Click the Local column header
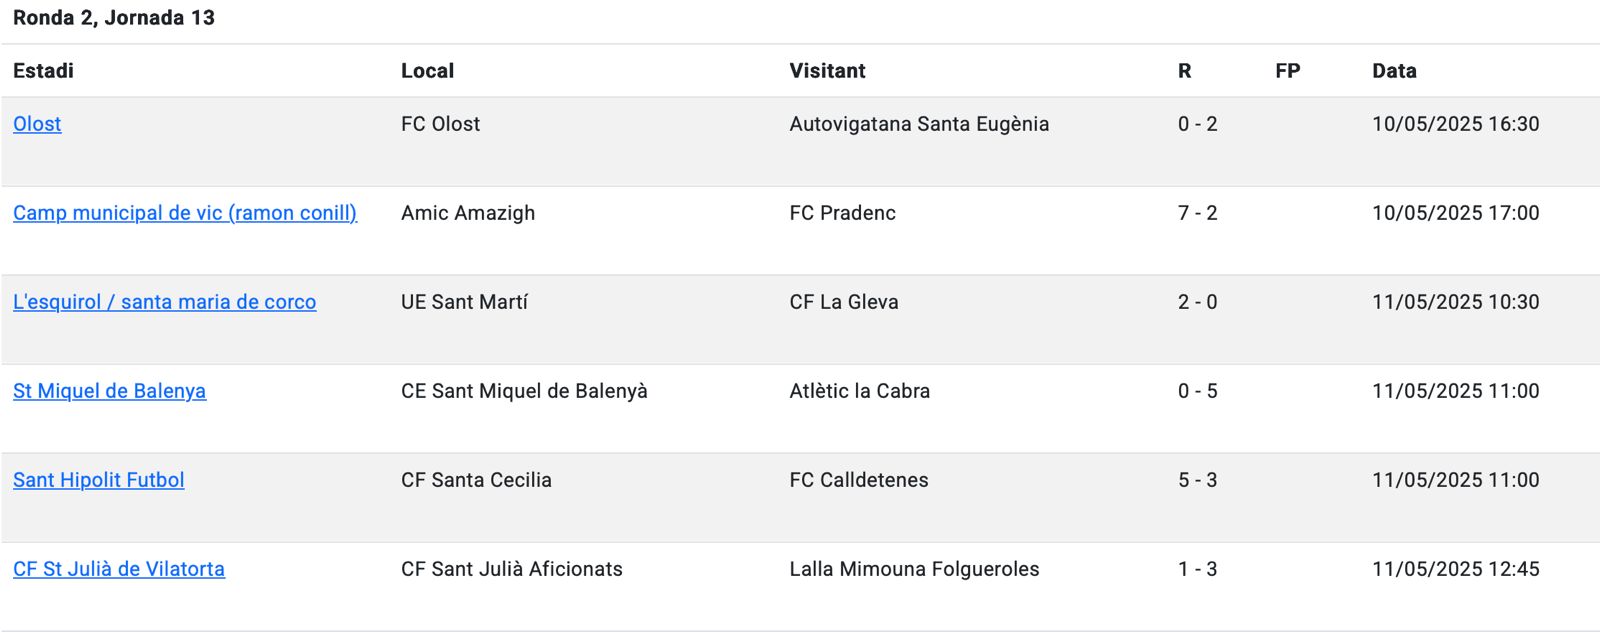The height and width of the screenshot is (632, 1600). click(427, 71)
